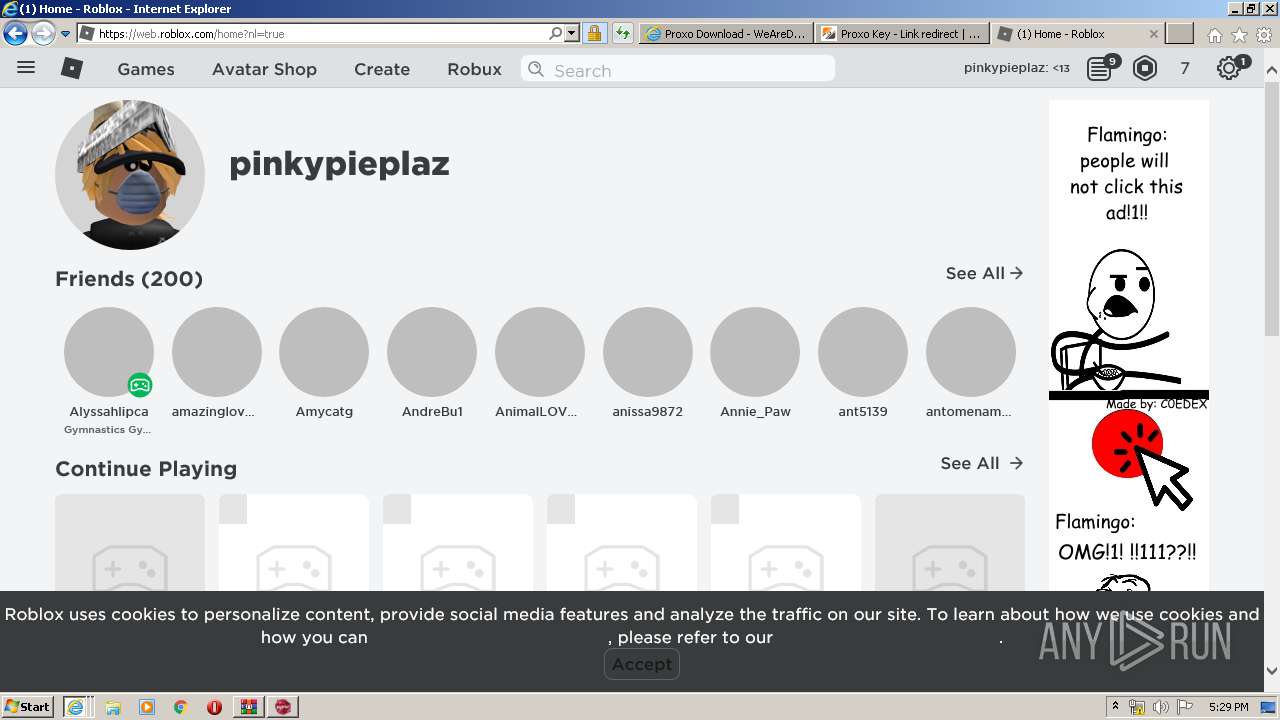The image size is (1280, 720).
Task: Launch Opera from the taskbar
Action: (214, 706)
